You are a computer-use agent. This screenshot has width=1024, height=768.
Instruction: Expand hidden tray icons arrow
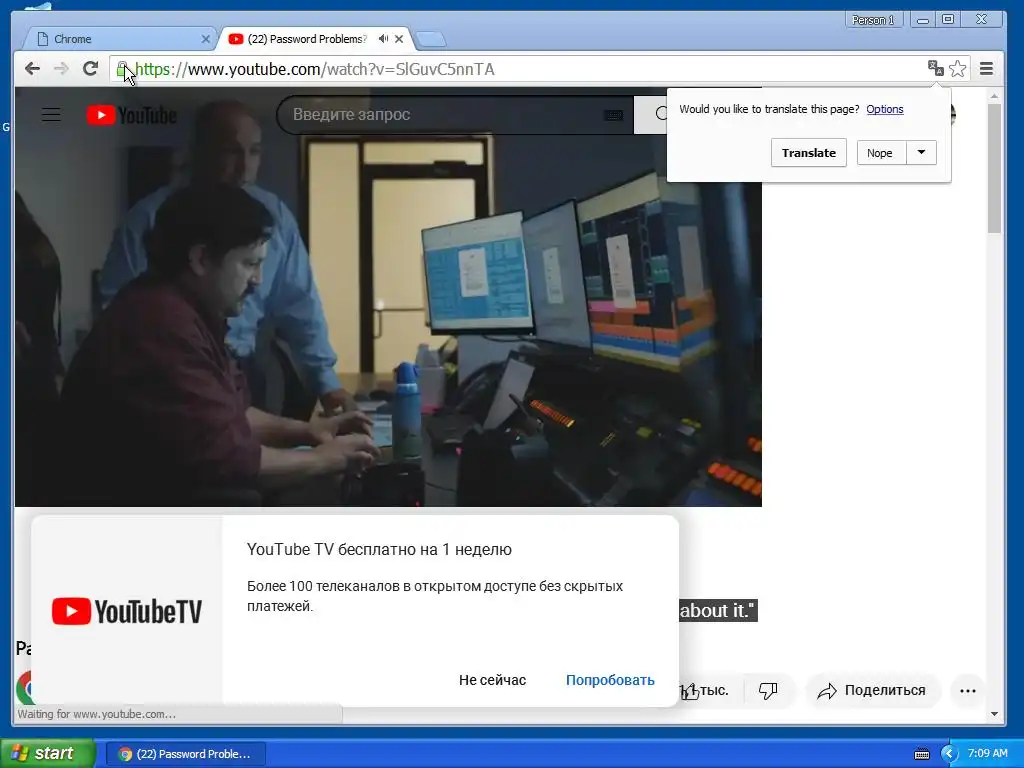949,754
